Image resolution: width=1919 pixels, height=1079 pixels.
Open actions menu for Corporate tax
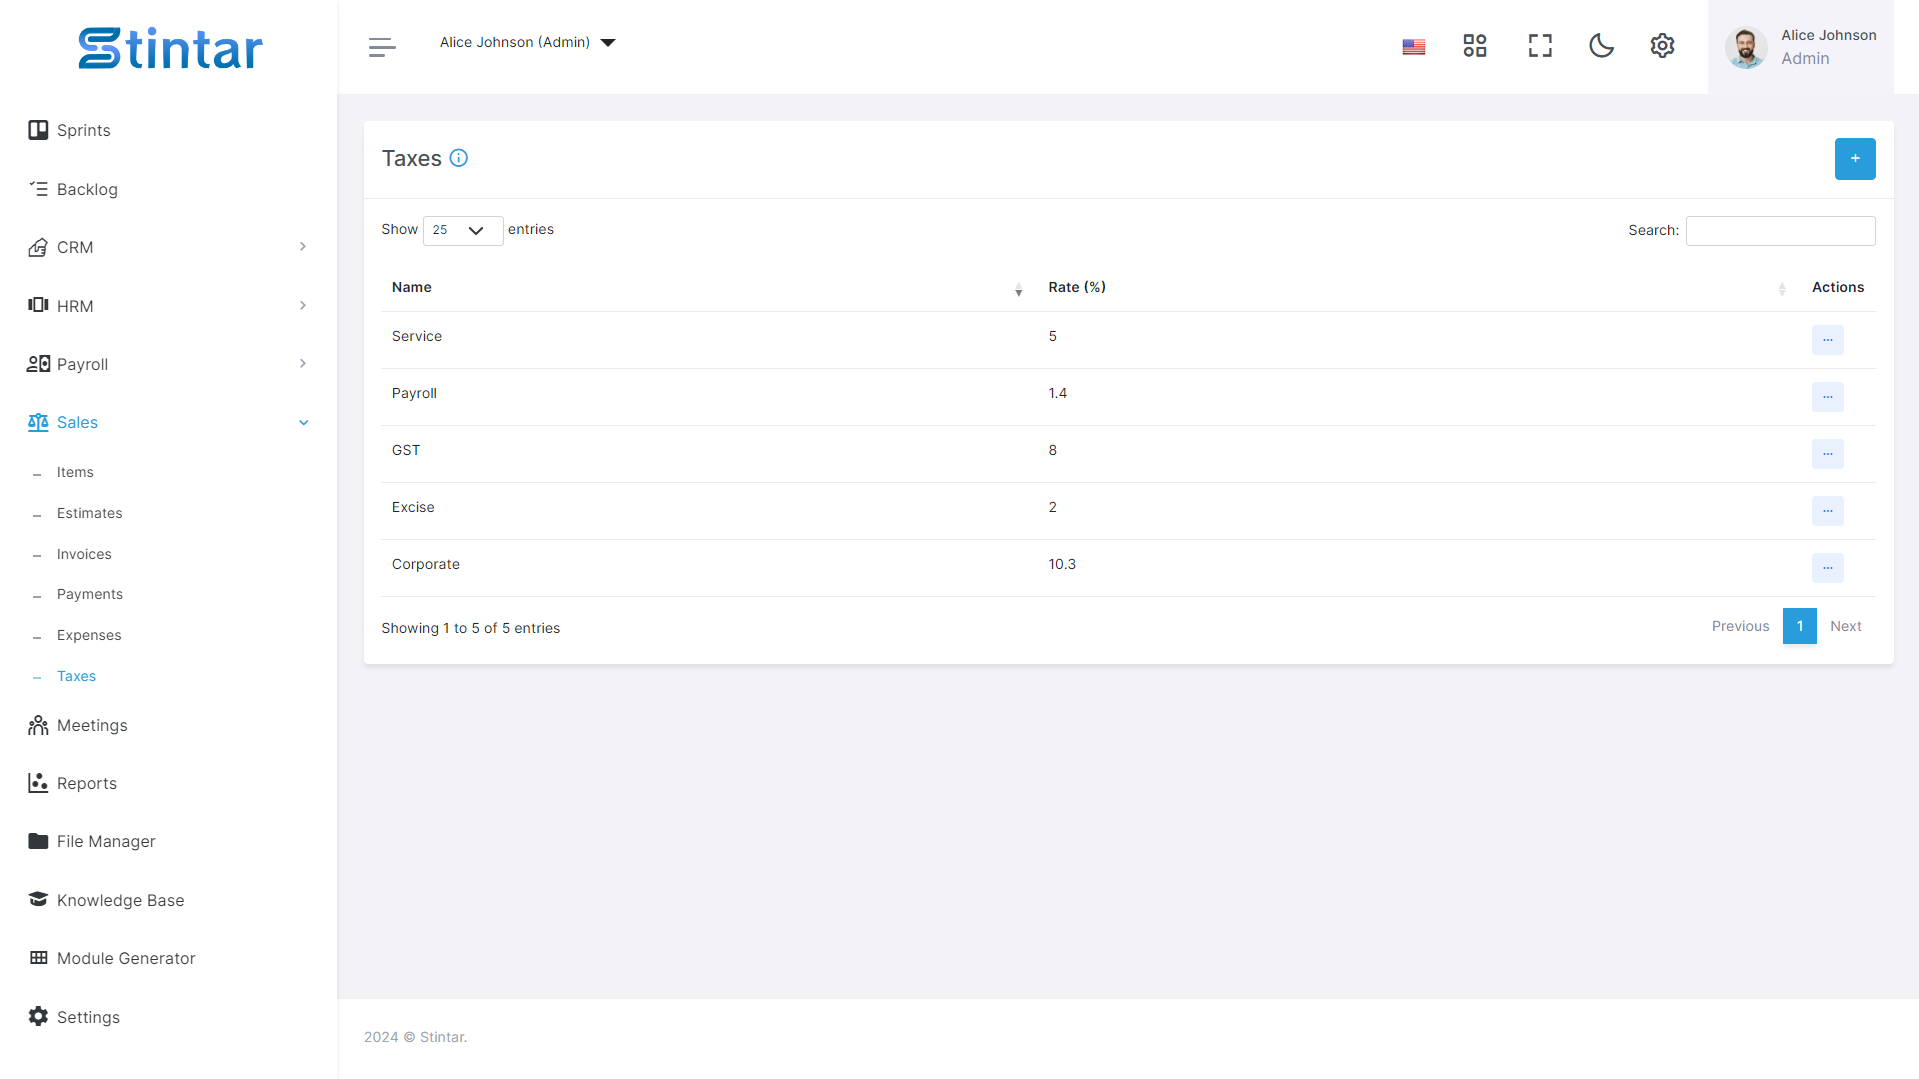(x=1827, y=568)
